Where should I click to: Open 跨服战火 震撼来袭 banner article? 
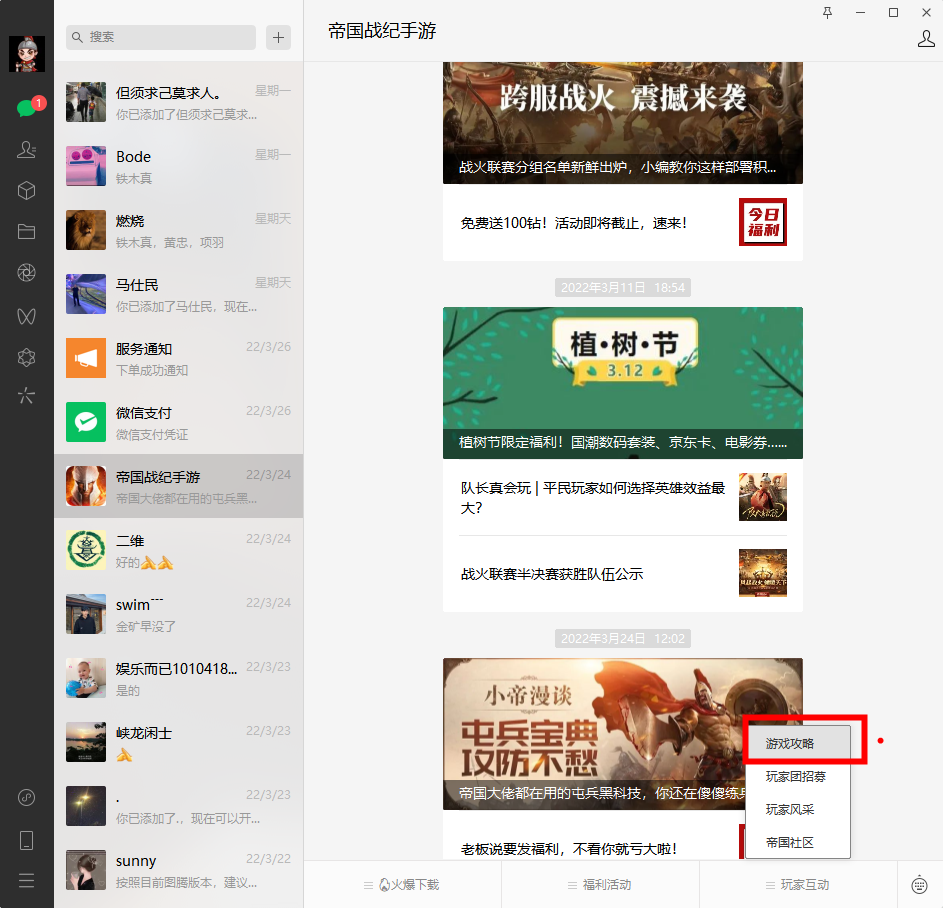[622, 123]
